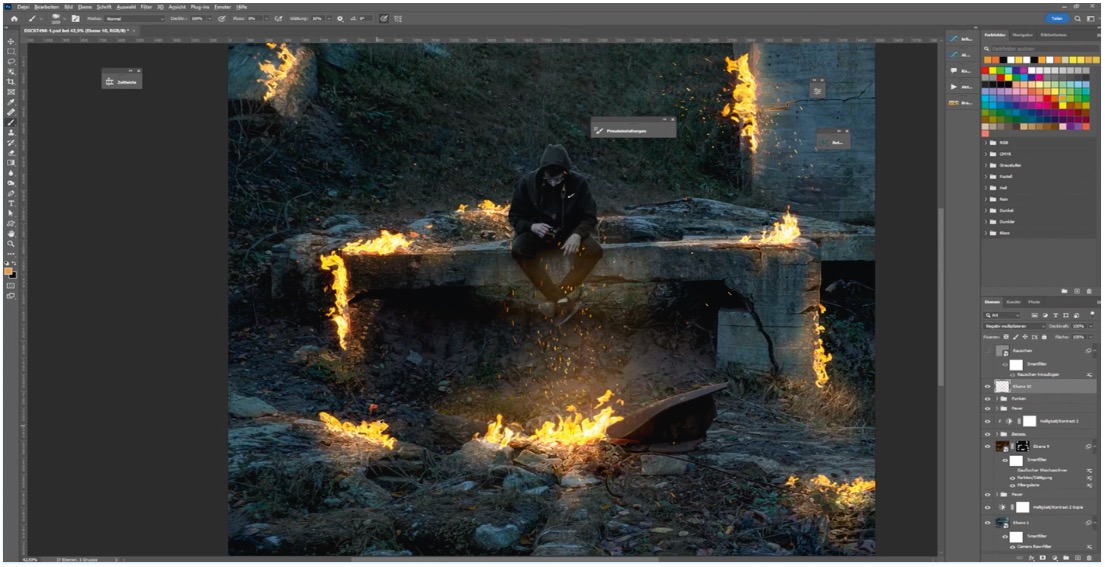Open the brush Modus dropdown

click(x=134, y=18)
